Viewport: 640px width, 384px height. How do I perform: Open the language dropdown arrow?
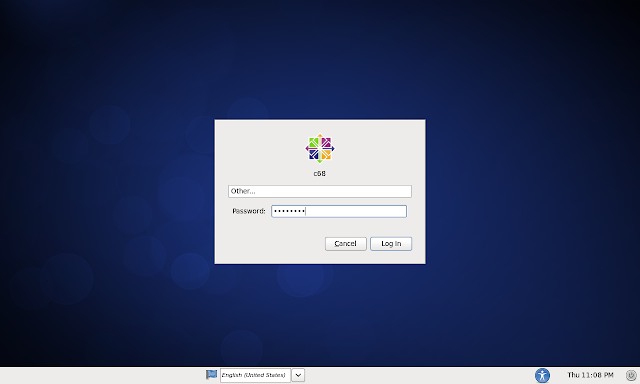[x=298, y=375]
